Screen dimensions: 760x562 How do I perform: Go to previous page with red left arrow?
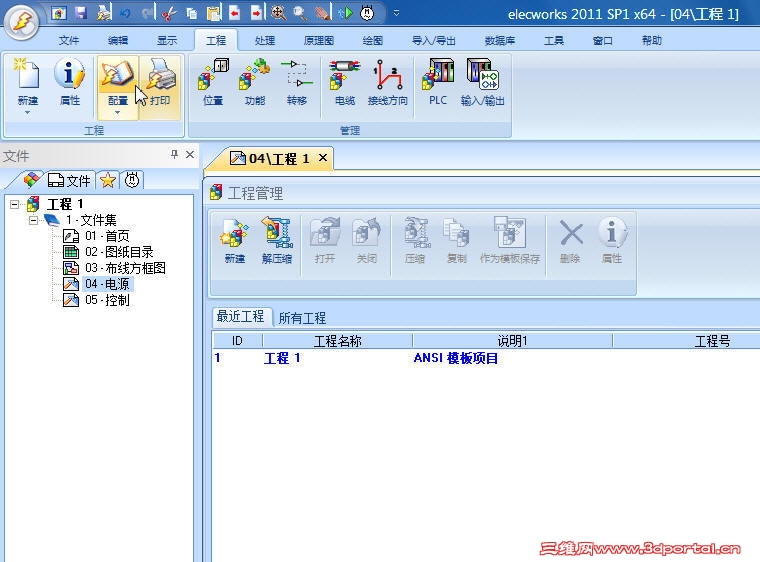[235, 13]
